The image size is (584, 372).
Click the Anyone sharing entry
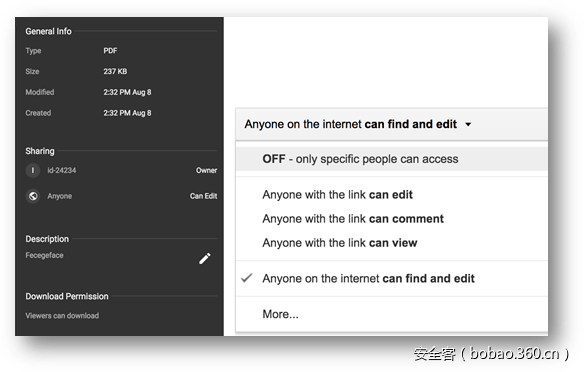pyautogui.click(x=60, y=196)
